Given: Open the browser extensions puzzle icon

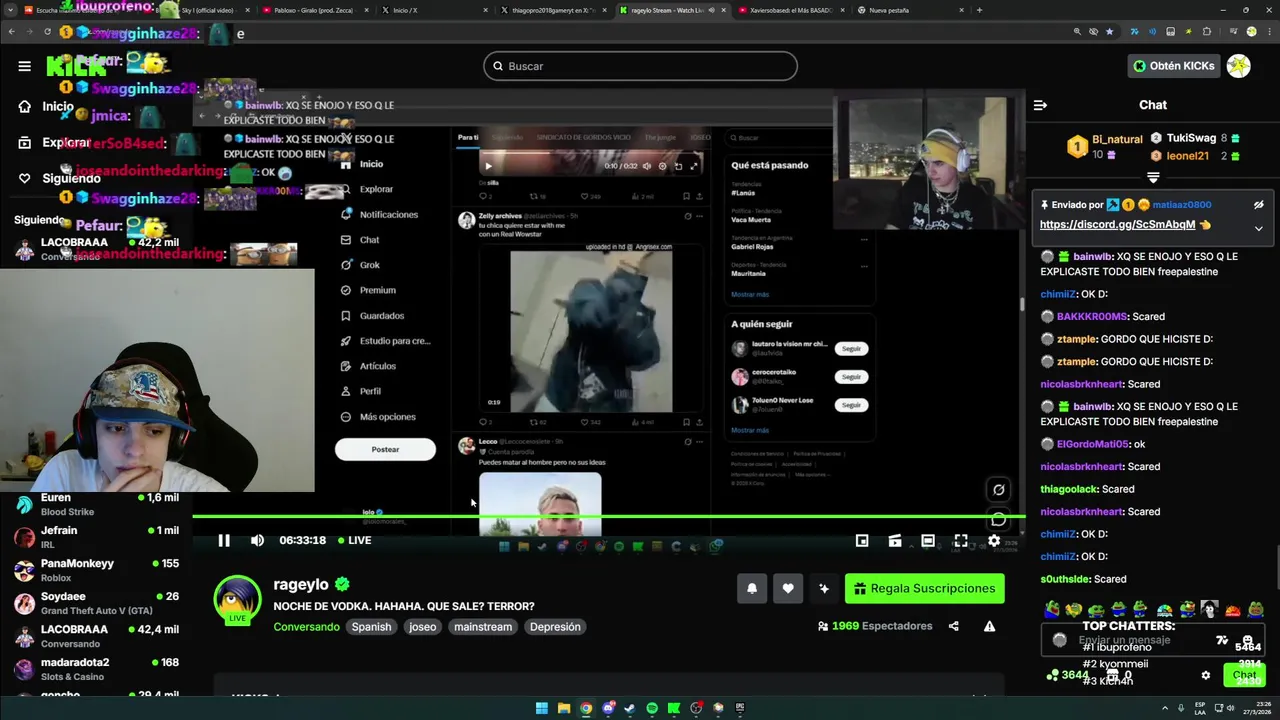Looking at the screenshot, I should [x=1206, y=32].
